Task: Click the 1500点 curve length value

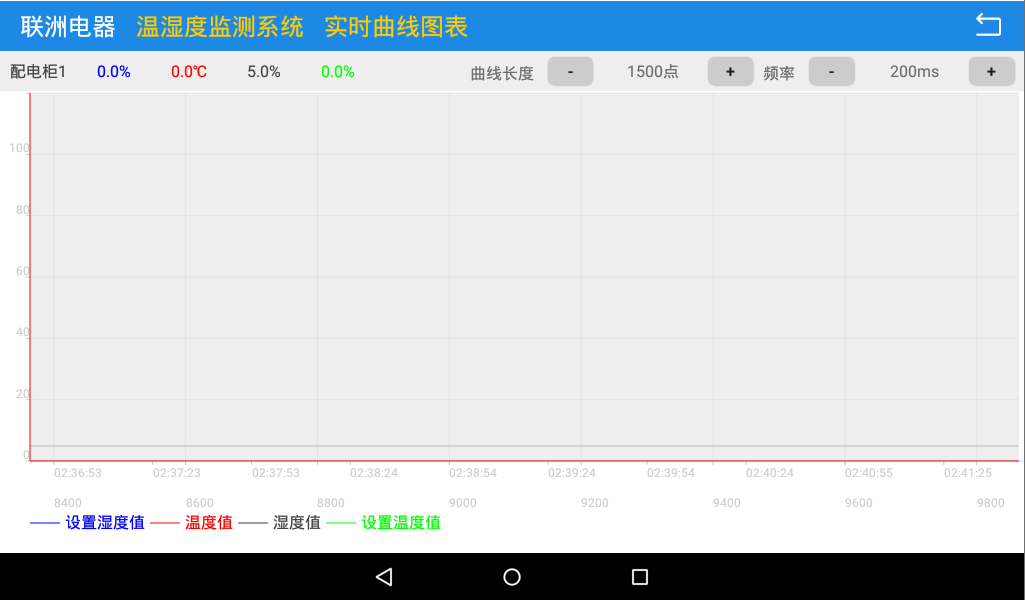Action: 651,71
